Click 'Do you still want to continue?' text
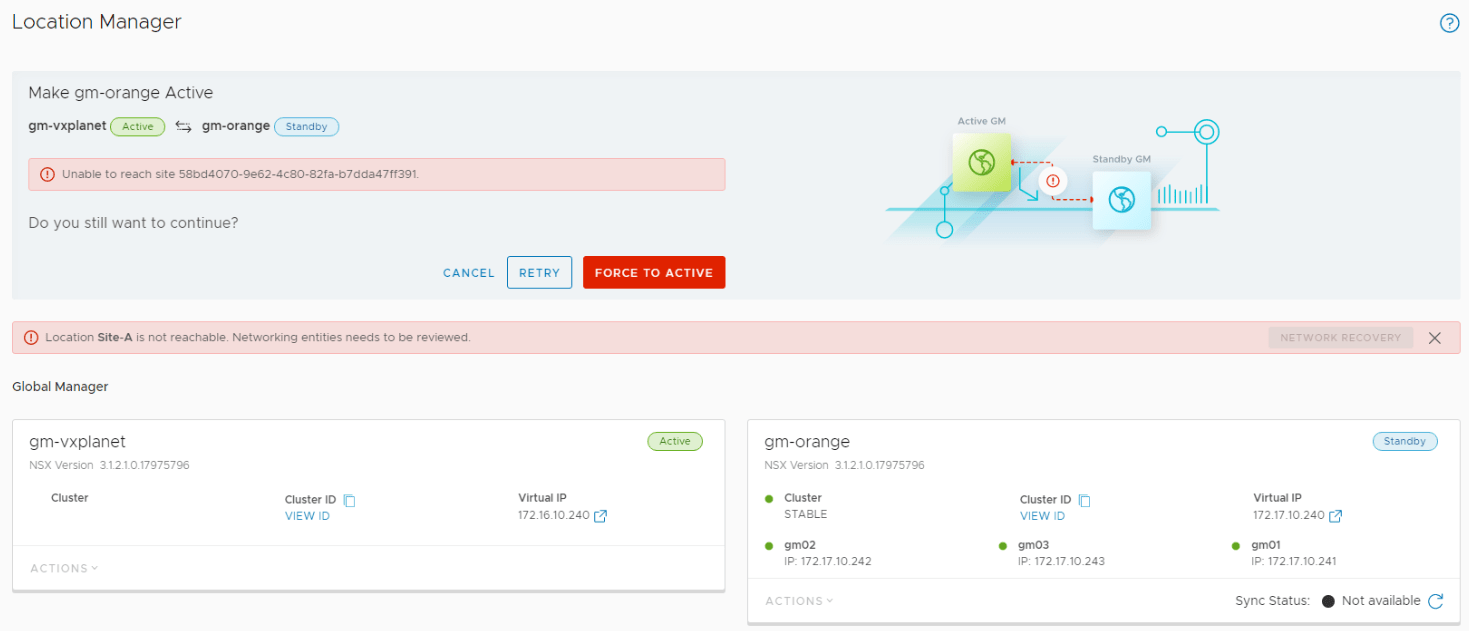 coord(133,223)
